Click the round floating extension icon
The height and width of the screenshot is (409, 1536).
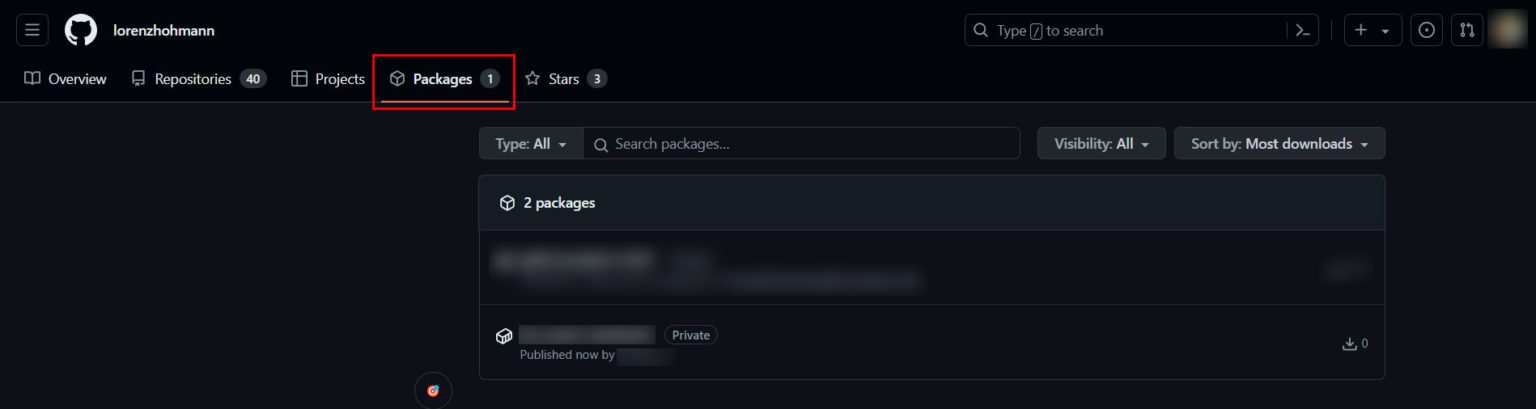pos(433,390)
